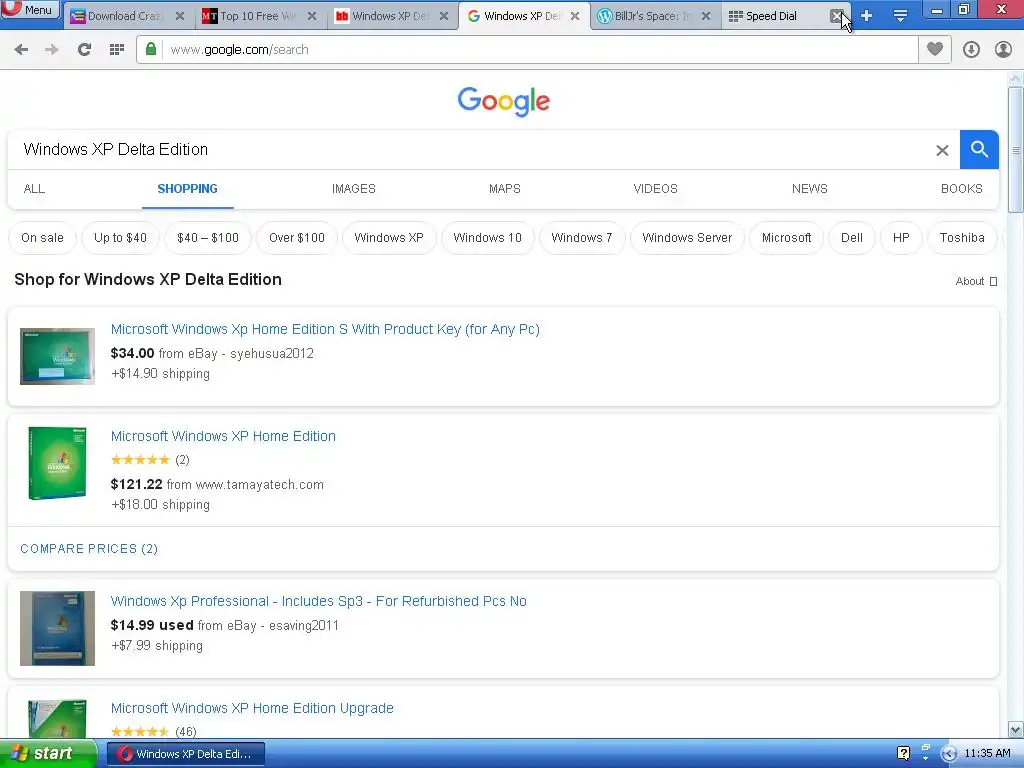The width and height of the screenshot is (1024, 768).
Task: Add page to bookmarks heart icon
Action: point(935,49)
